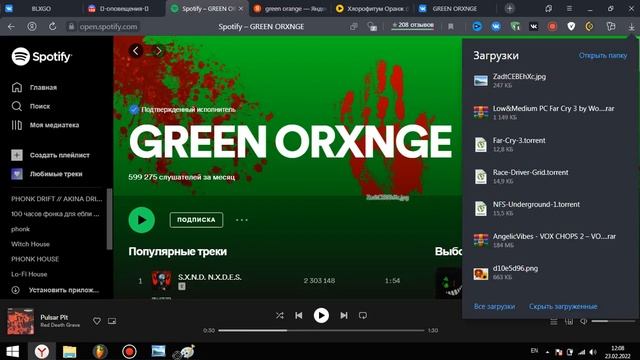Toggle shuffle playback
The height and width of the screenshot is (360, 640).
point(280,316)
